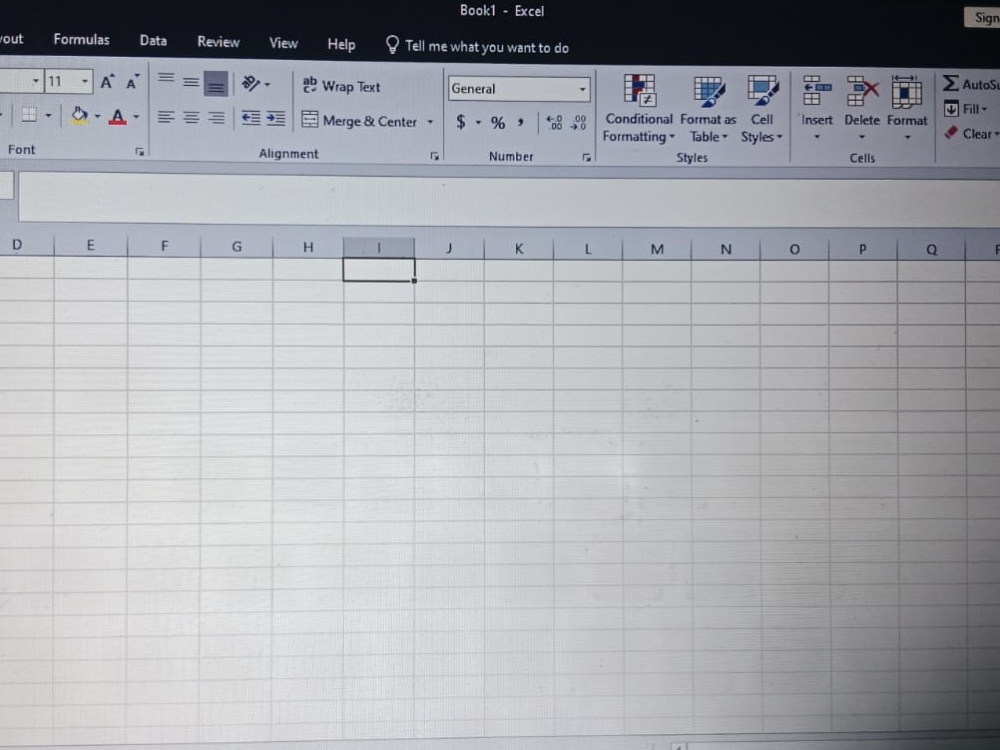Click inside the formula bar
The height and width of the screenshot is (750, 1000).
(x=509, y=200)
